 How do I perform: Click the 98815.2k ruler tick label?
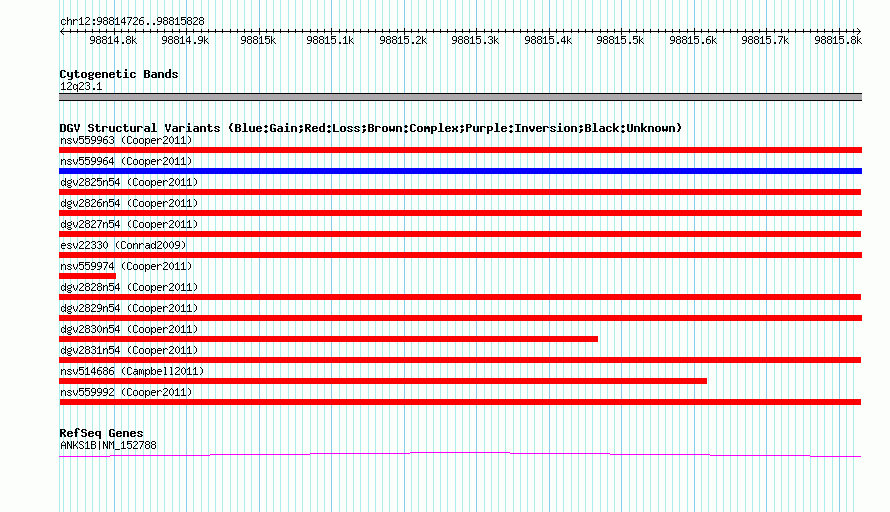(403, 40)
